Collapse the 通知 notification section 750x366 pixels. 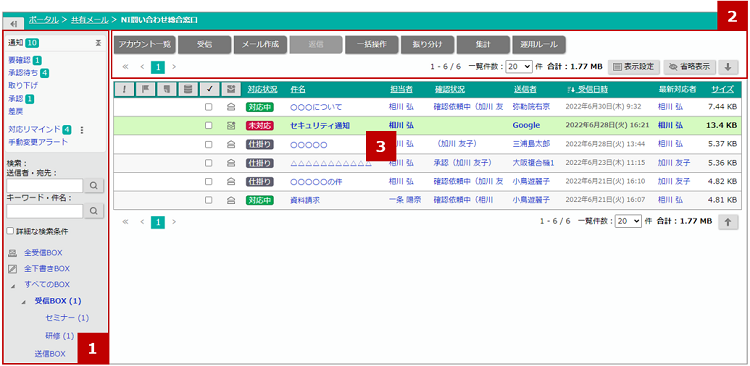98,43
